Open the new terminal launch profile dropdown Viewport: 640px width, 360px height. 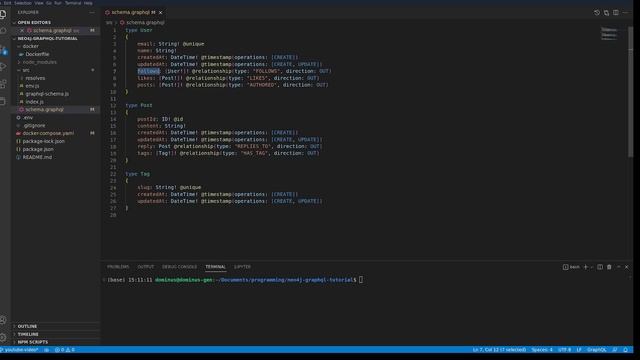(x=592, y=267)
